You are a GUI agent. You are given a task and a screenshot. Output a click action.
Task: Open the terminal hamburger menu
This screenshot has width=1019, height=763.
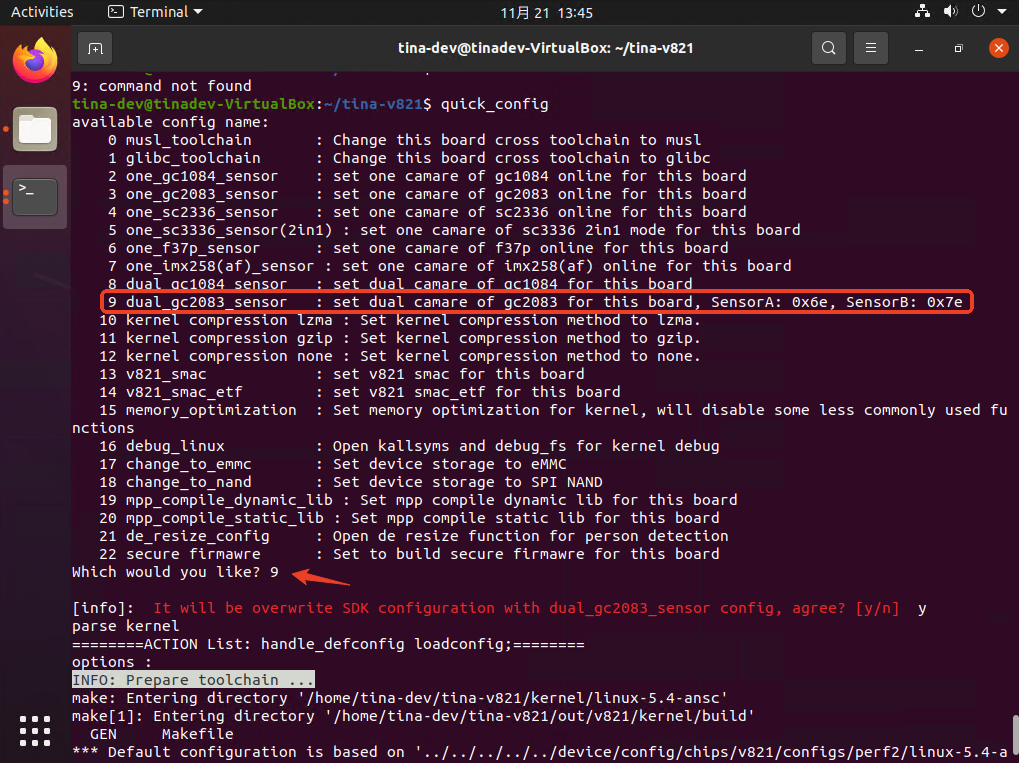[x=871, y=48]
